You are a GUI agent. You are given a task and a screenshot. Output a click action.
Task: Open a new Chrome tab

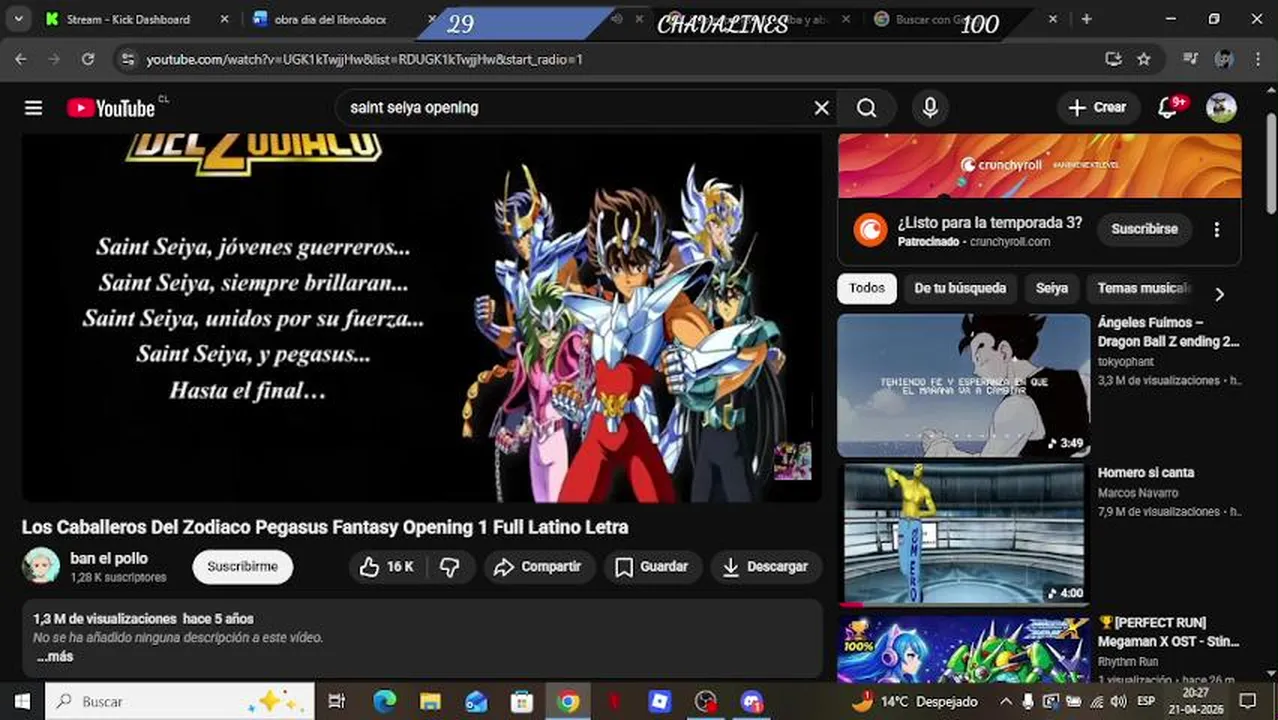1086,19
